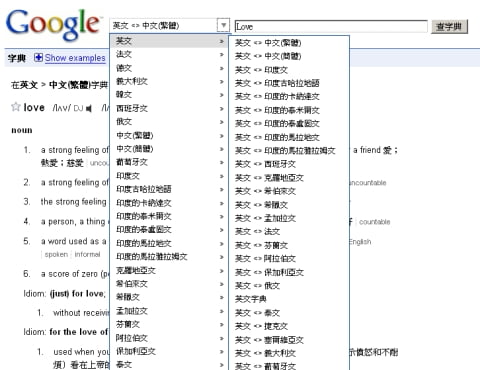The width and height of the screenshot is (480, 370).
Task: Select 阿拉伯文 in the left menu
Action: pos(169,338)
